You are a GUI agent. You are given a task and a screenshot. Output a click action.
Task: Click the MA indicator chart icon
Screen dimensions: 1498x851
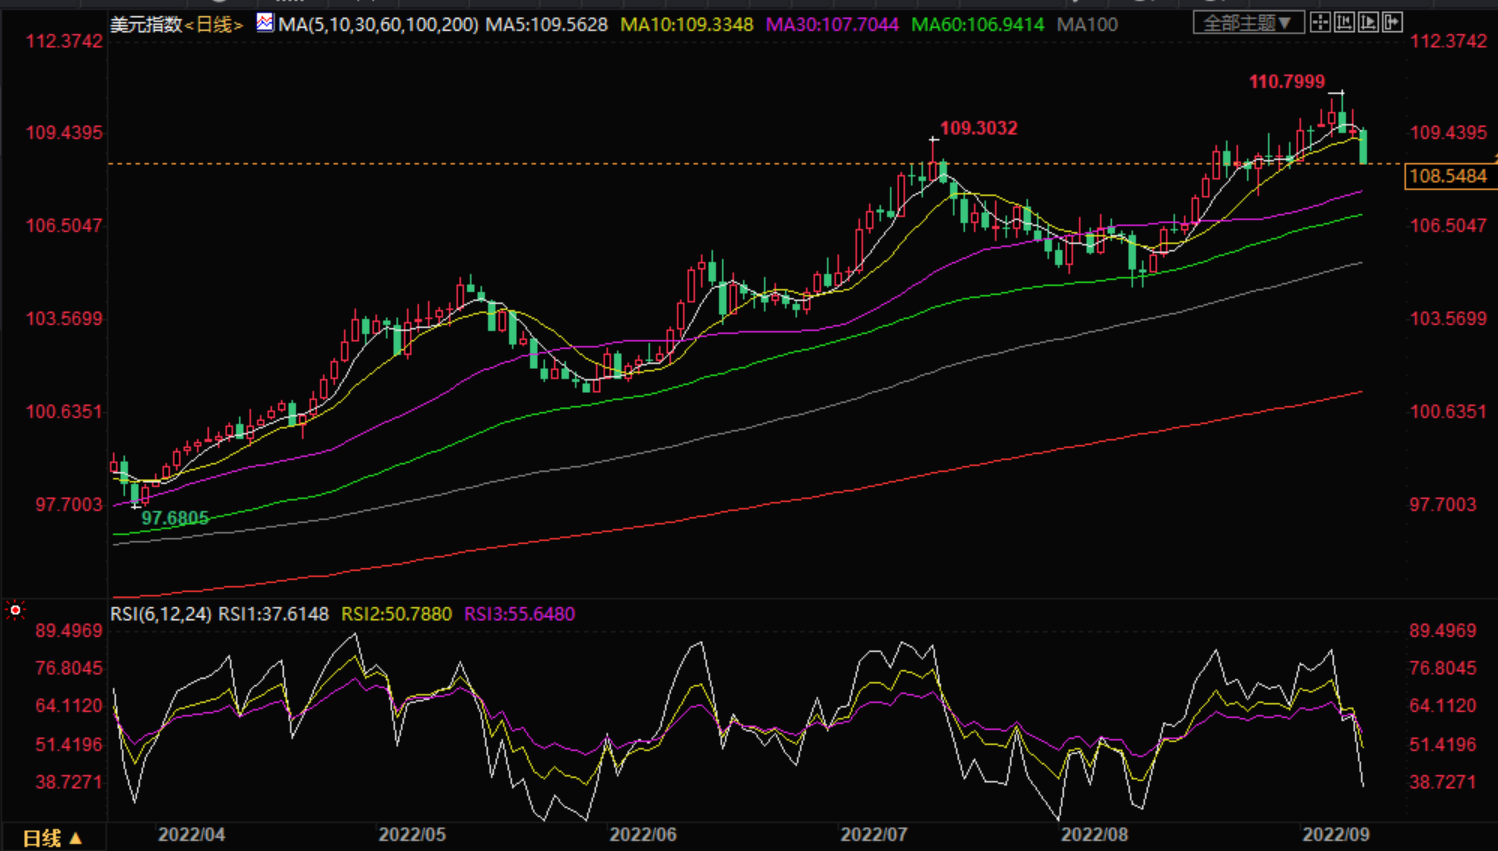[265, 22]
